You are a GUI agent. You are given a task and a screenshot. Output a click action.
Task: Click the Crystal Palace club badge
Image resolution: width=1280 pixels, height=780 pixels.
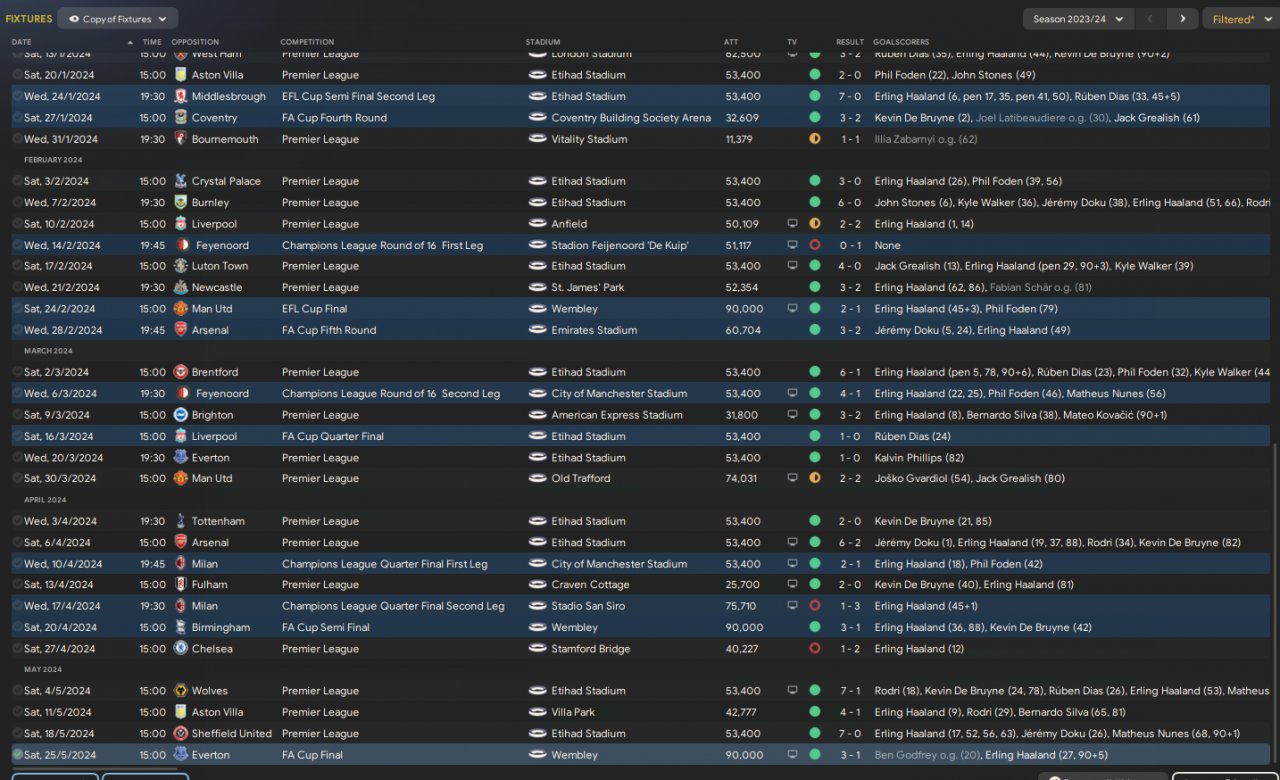point(181,182)
